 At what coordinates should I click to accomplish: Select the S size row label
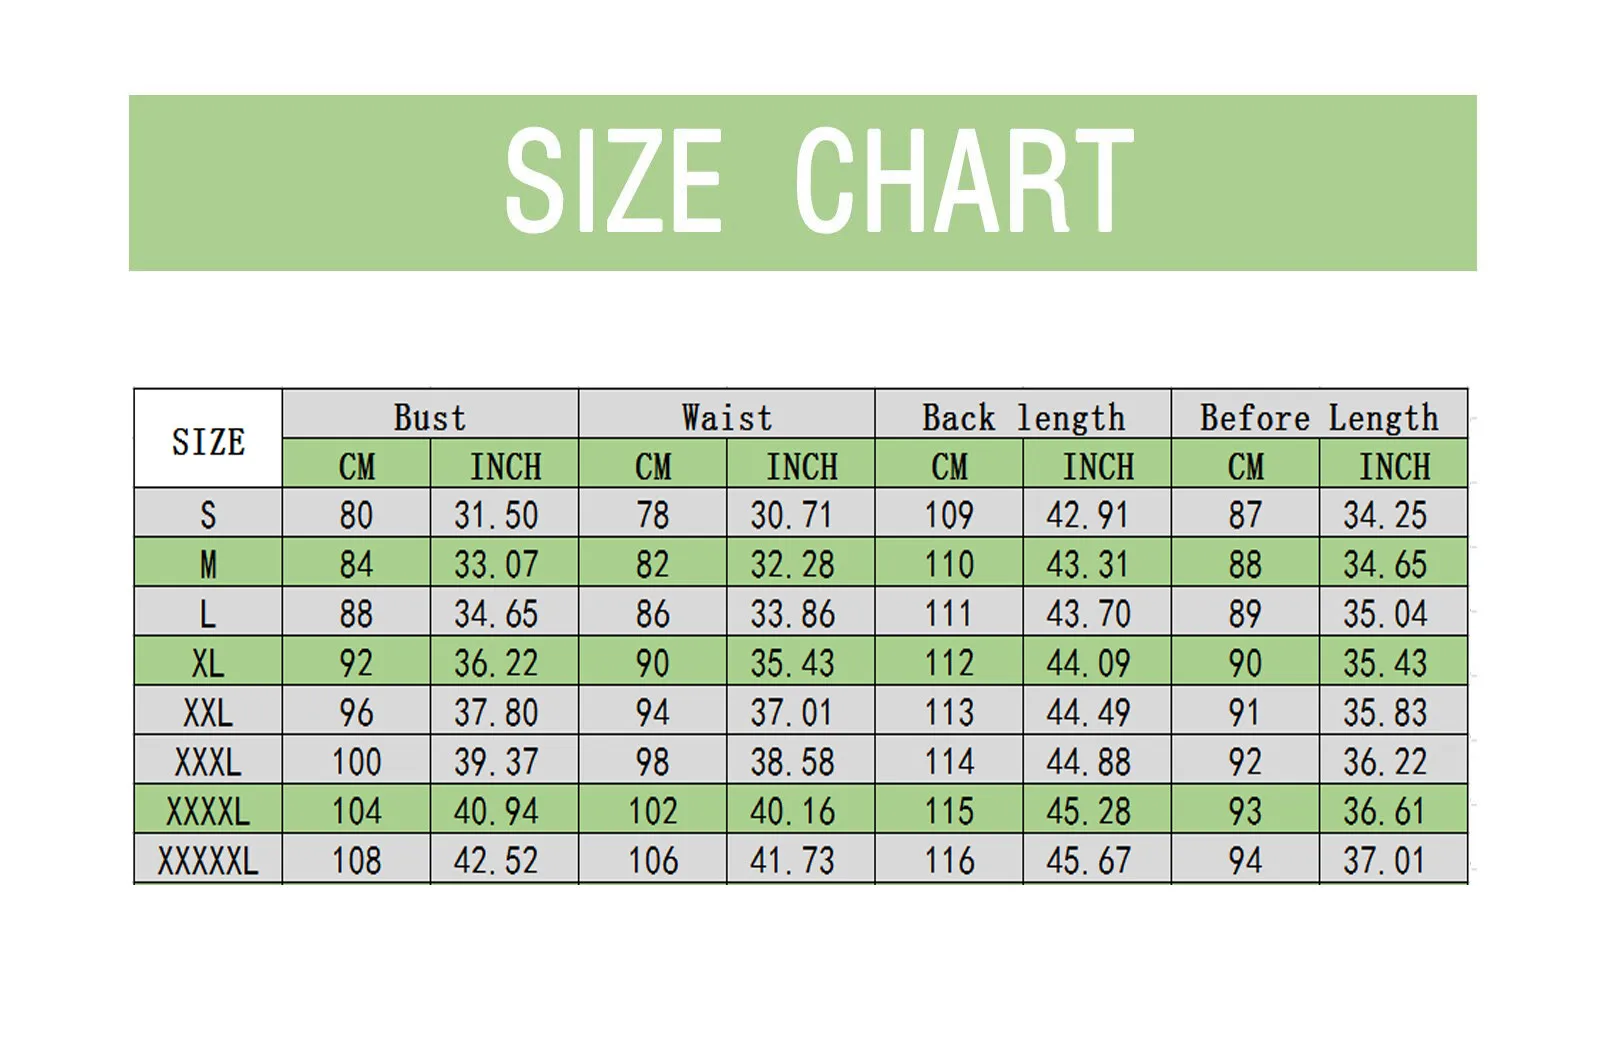(x=208, y=514)
